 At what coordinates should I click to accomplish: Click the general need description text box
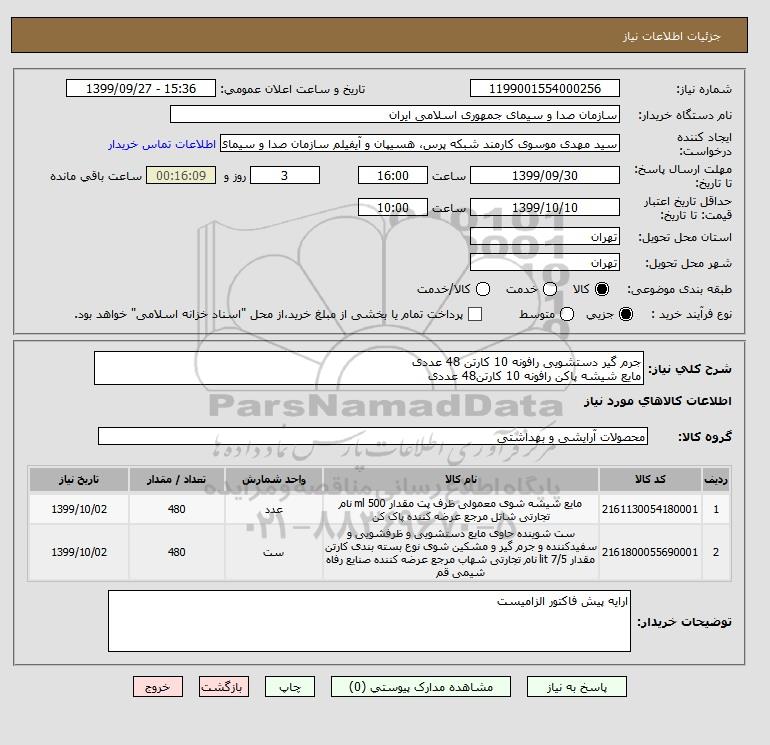coord(369,368)
